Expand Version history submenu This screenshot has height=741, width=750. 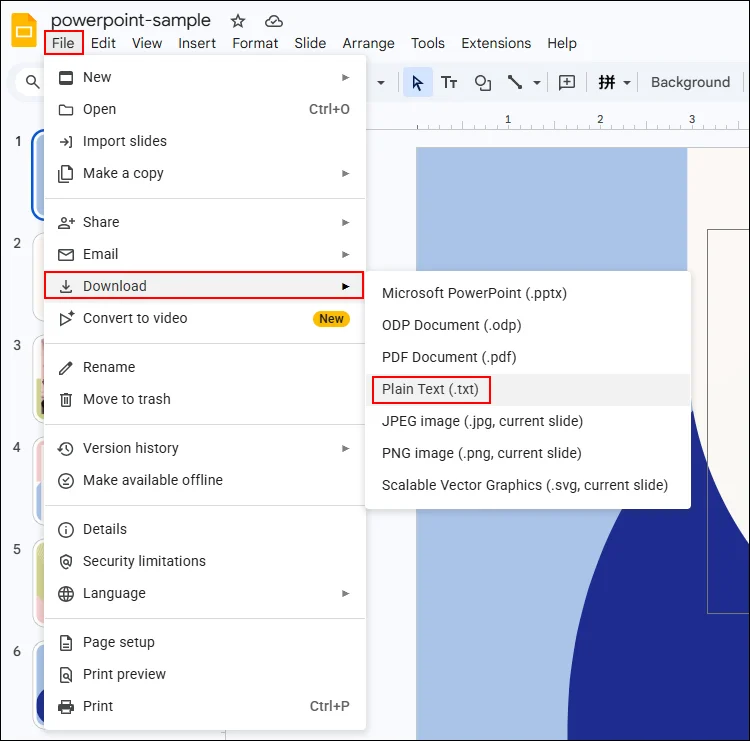[205, 448]
